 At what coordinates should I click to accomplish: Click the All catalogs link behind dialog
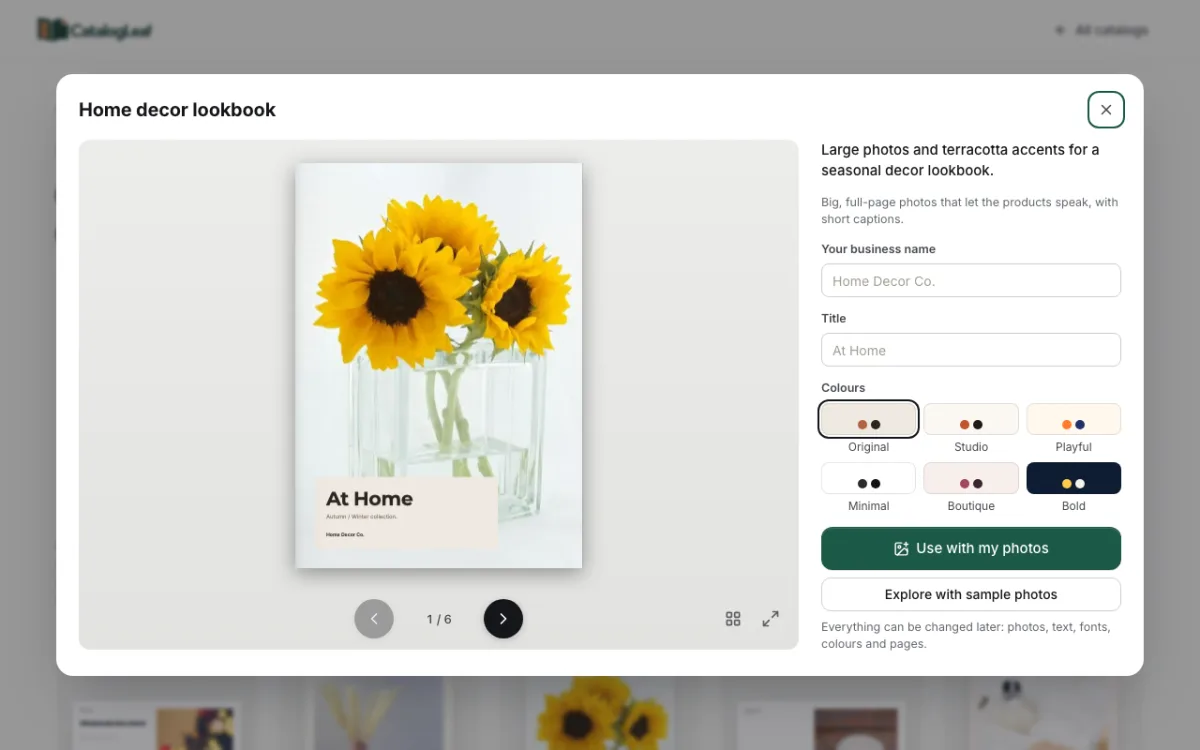point(1101,31)
